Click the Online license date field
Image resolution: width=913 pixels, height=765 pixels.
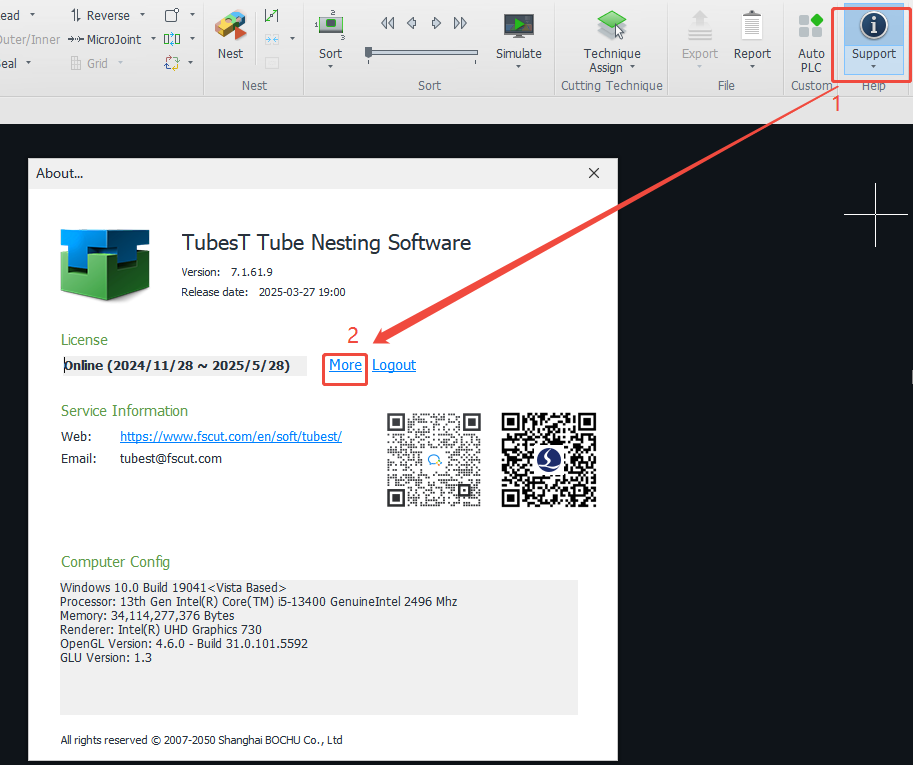185,366
